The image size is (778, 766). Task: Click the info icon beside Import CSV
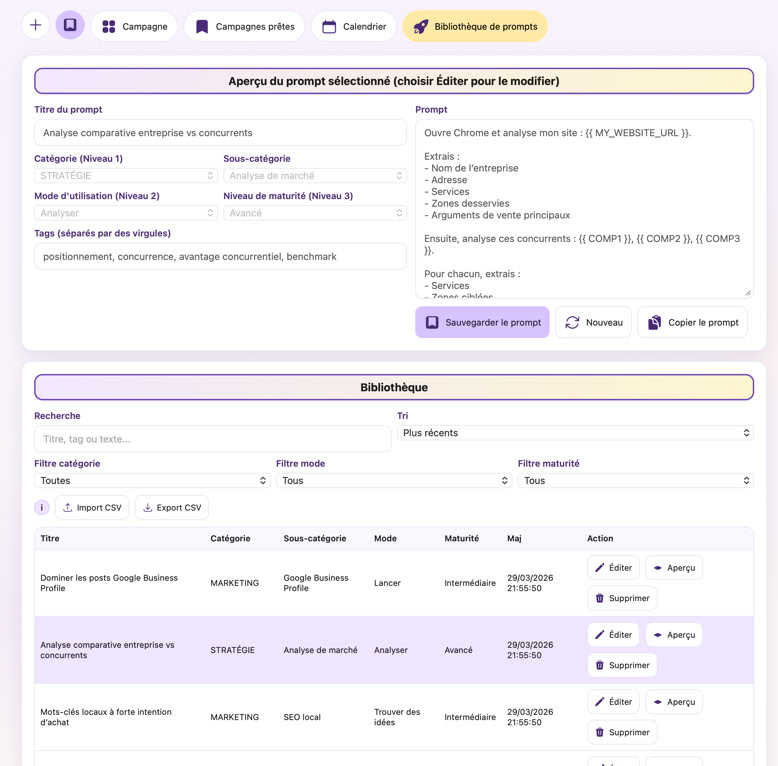click(x=42, y=508)
